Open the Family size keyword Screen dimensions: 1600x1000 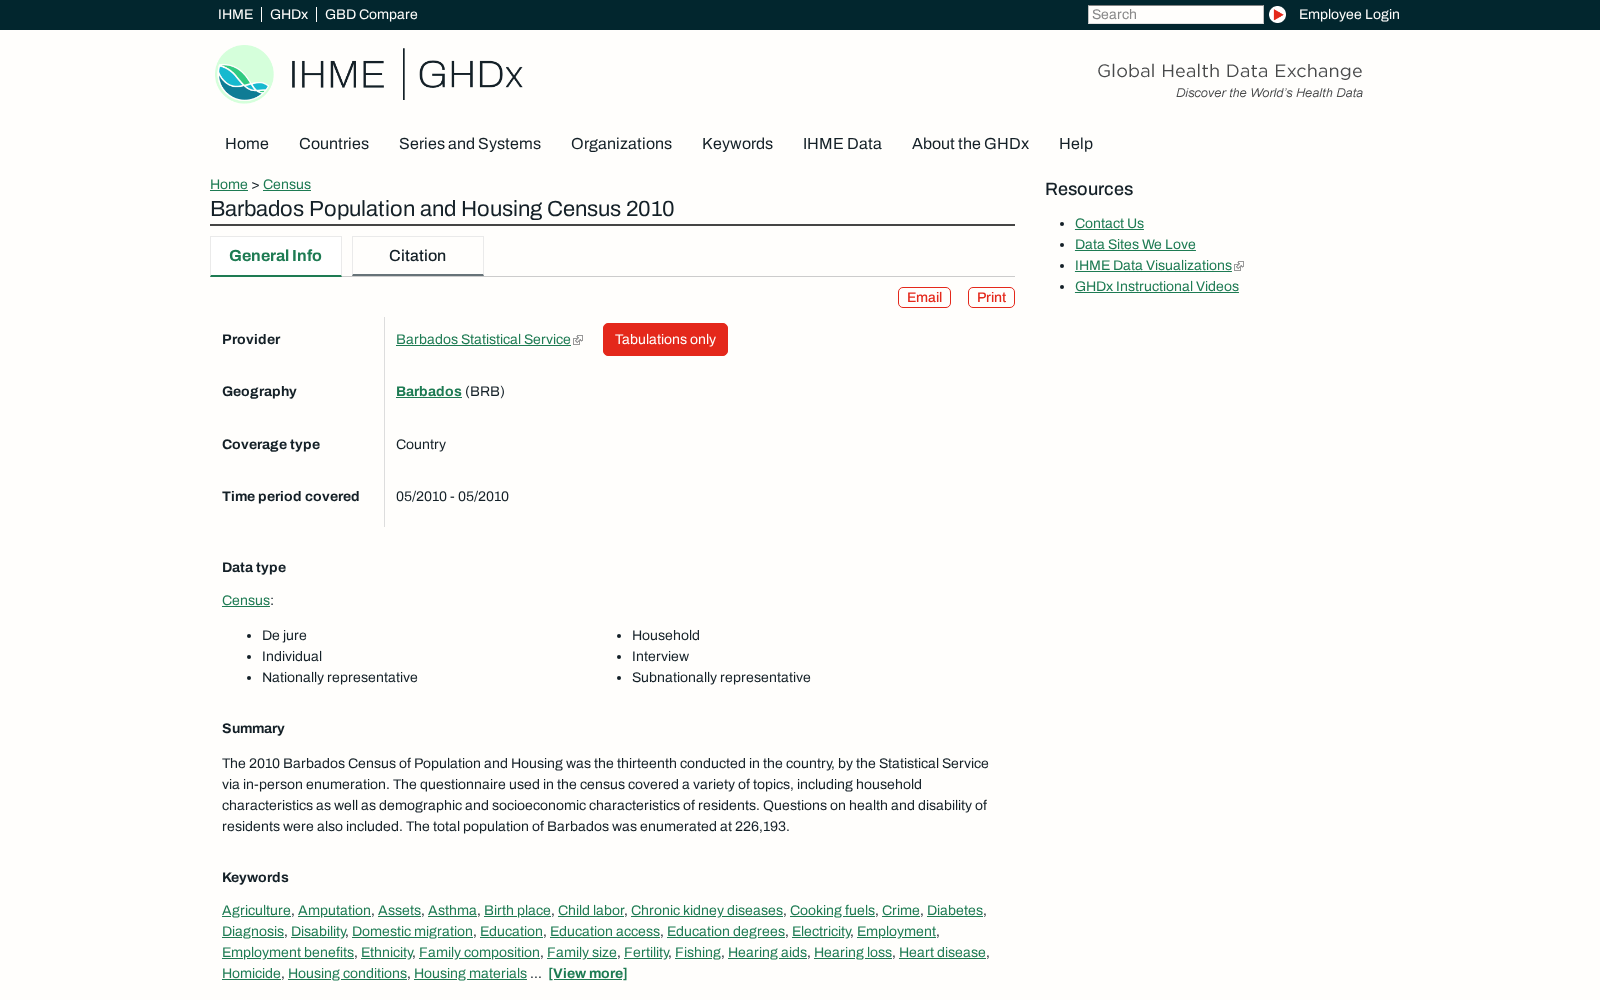point(582,952)
